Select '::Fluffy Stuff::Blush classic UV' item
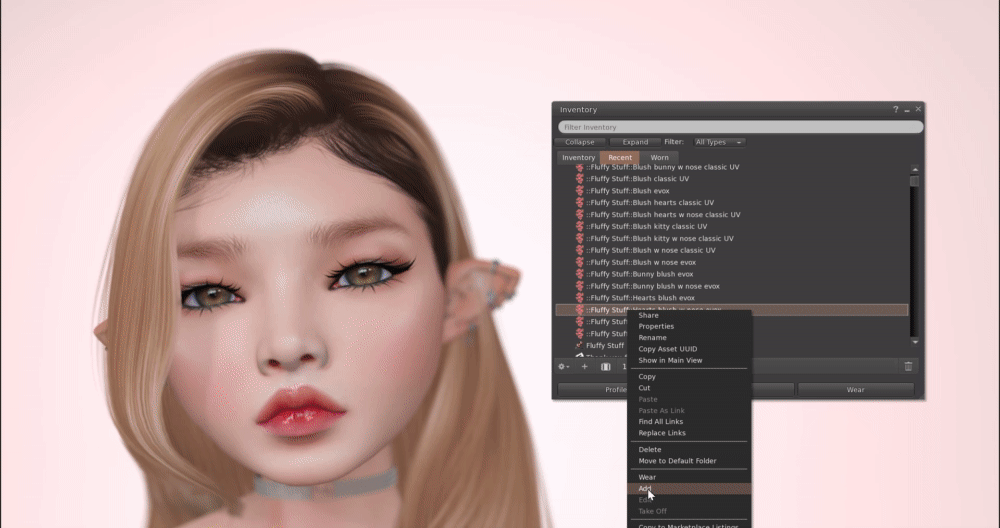 (x=637, y=179)
